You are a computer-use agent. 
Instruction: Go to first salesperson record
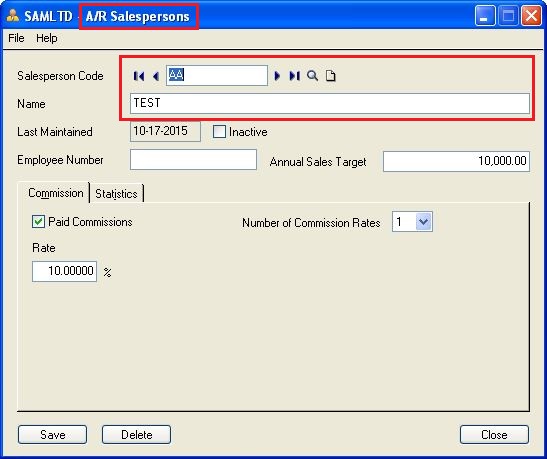[x=138, y=76]
